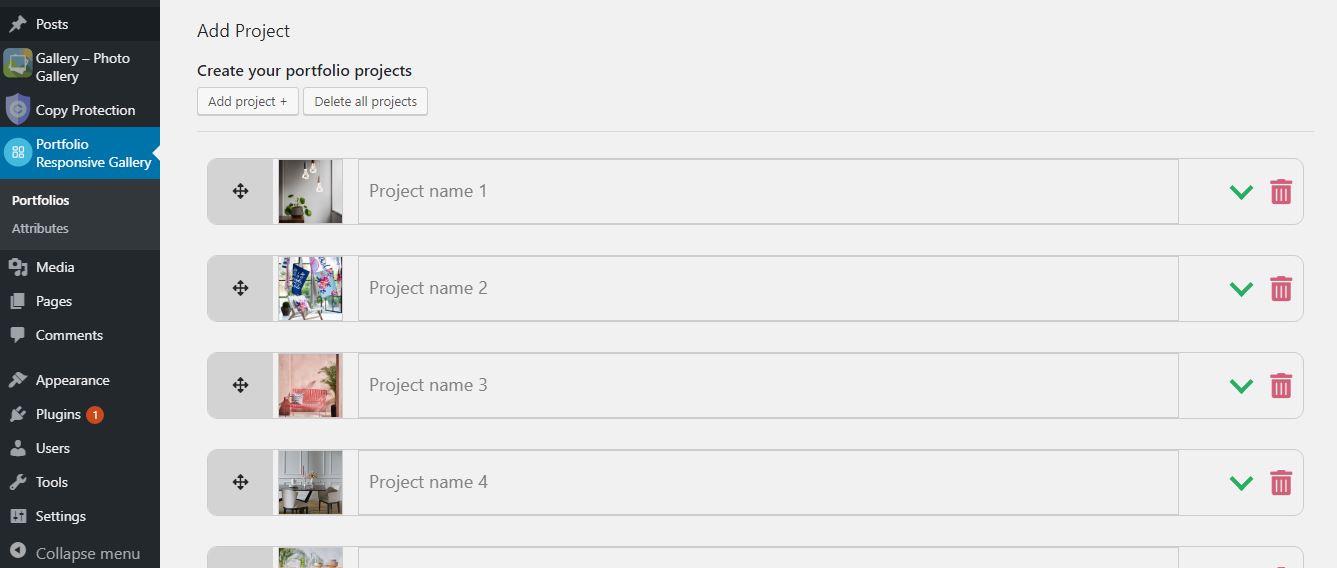Open the Attributes submenu item
This screenshot has height=568, width=1337.
40,228
